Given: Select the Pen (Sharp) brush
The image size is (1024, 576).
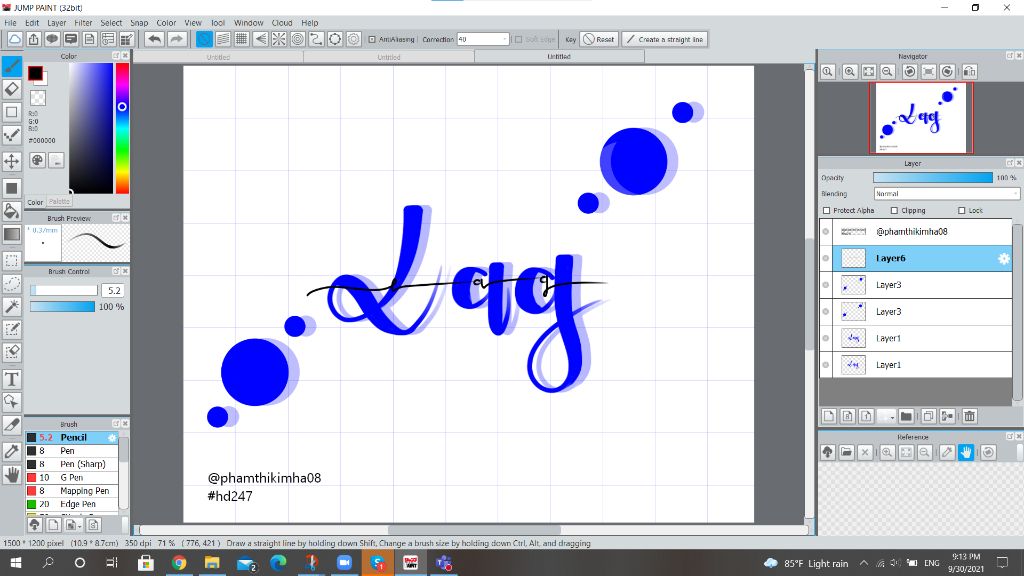Looking at the screenshot, I should pos(72,464).
